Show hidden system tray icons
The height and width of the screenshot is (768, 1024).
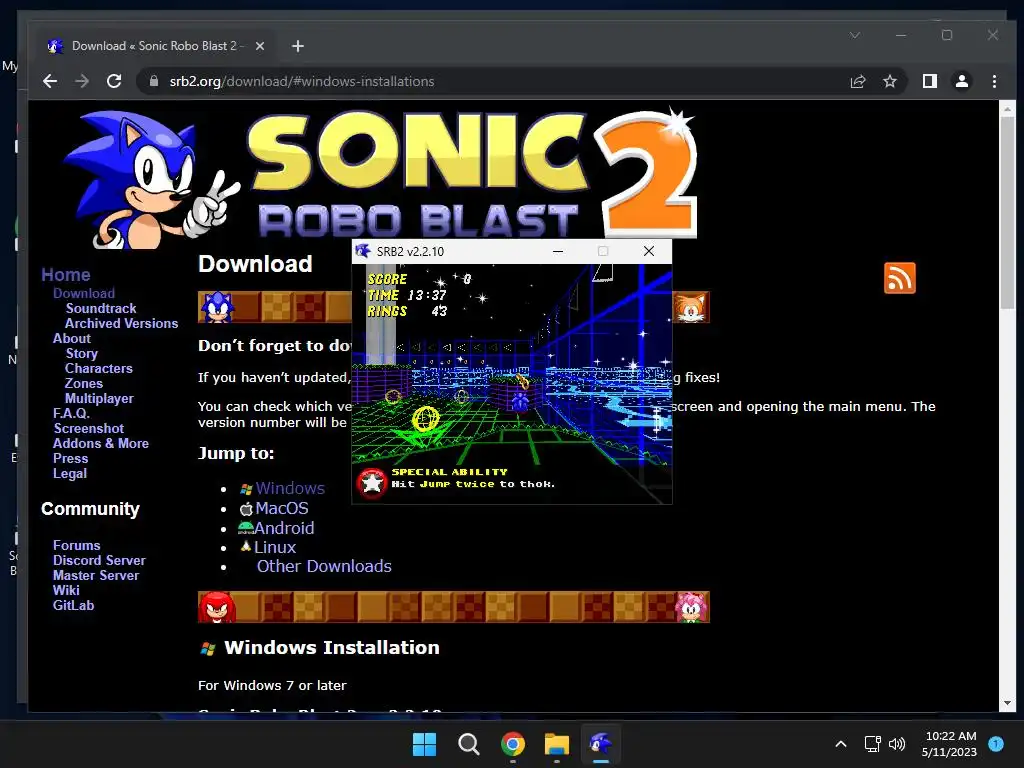point(841,744)
